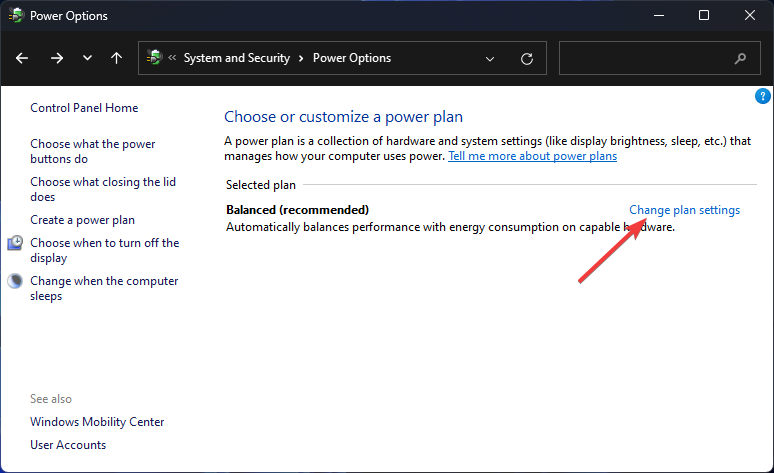Click the moon sleep icon in sidebar
Viewport: 774px width, 473px height.
pyautogui.click(x=15, y=281)
